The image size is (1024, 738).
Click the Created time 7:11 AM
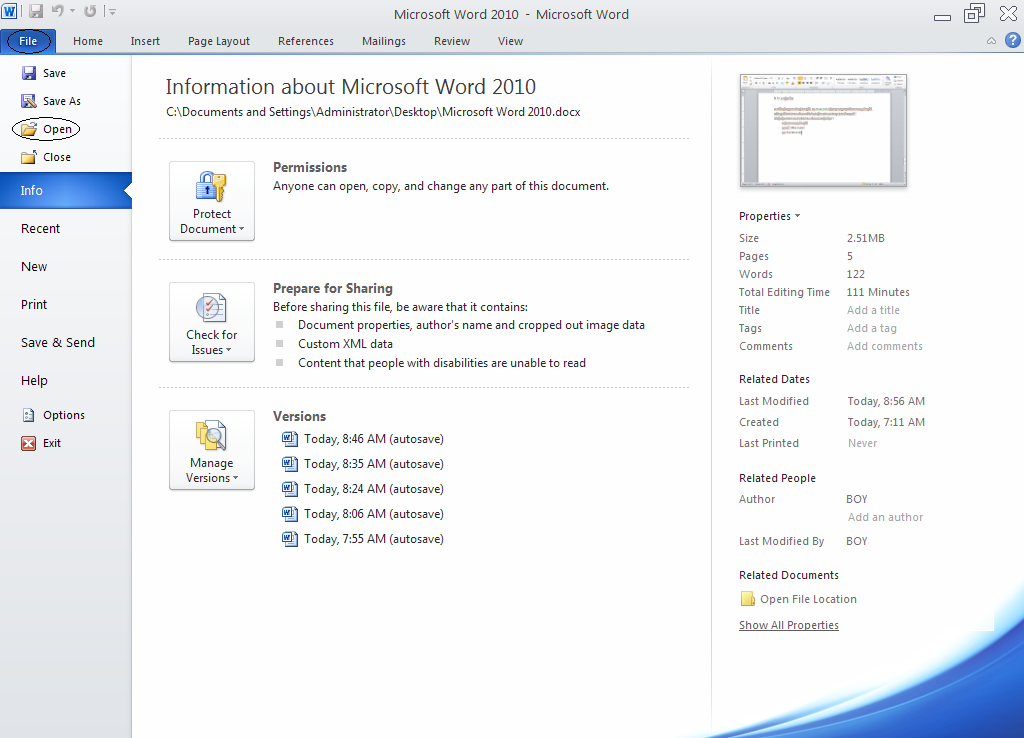tap(886, 422)
